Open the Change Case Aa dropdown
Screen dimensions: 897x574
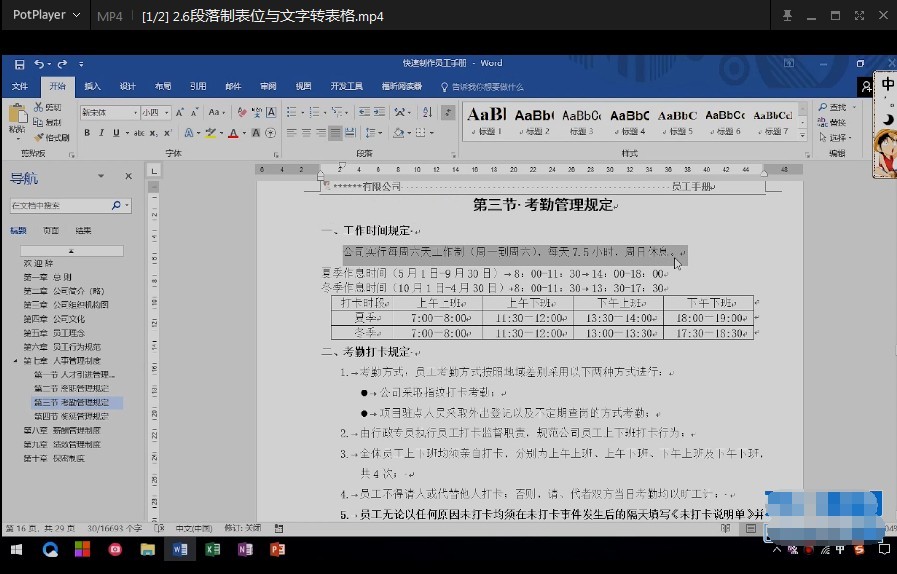(x=217, y=112)
